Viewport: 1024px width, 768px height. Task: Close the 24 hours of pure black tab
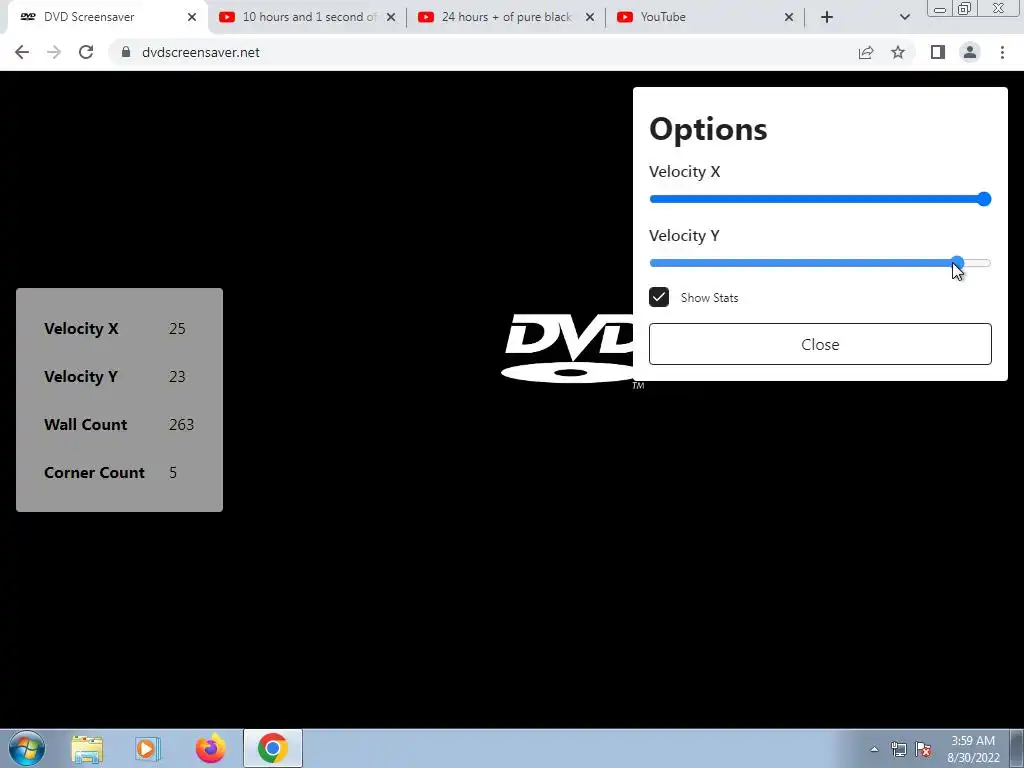click(x=590, y=17)
